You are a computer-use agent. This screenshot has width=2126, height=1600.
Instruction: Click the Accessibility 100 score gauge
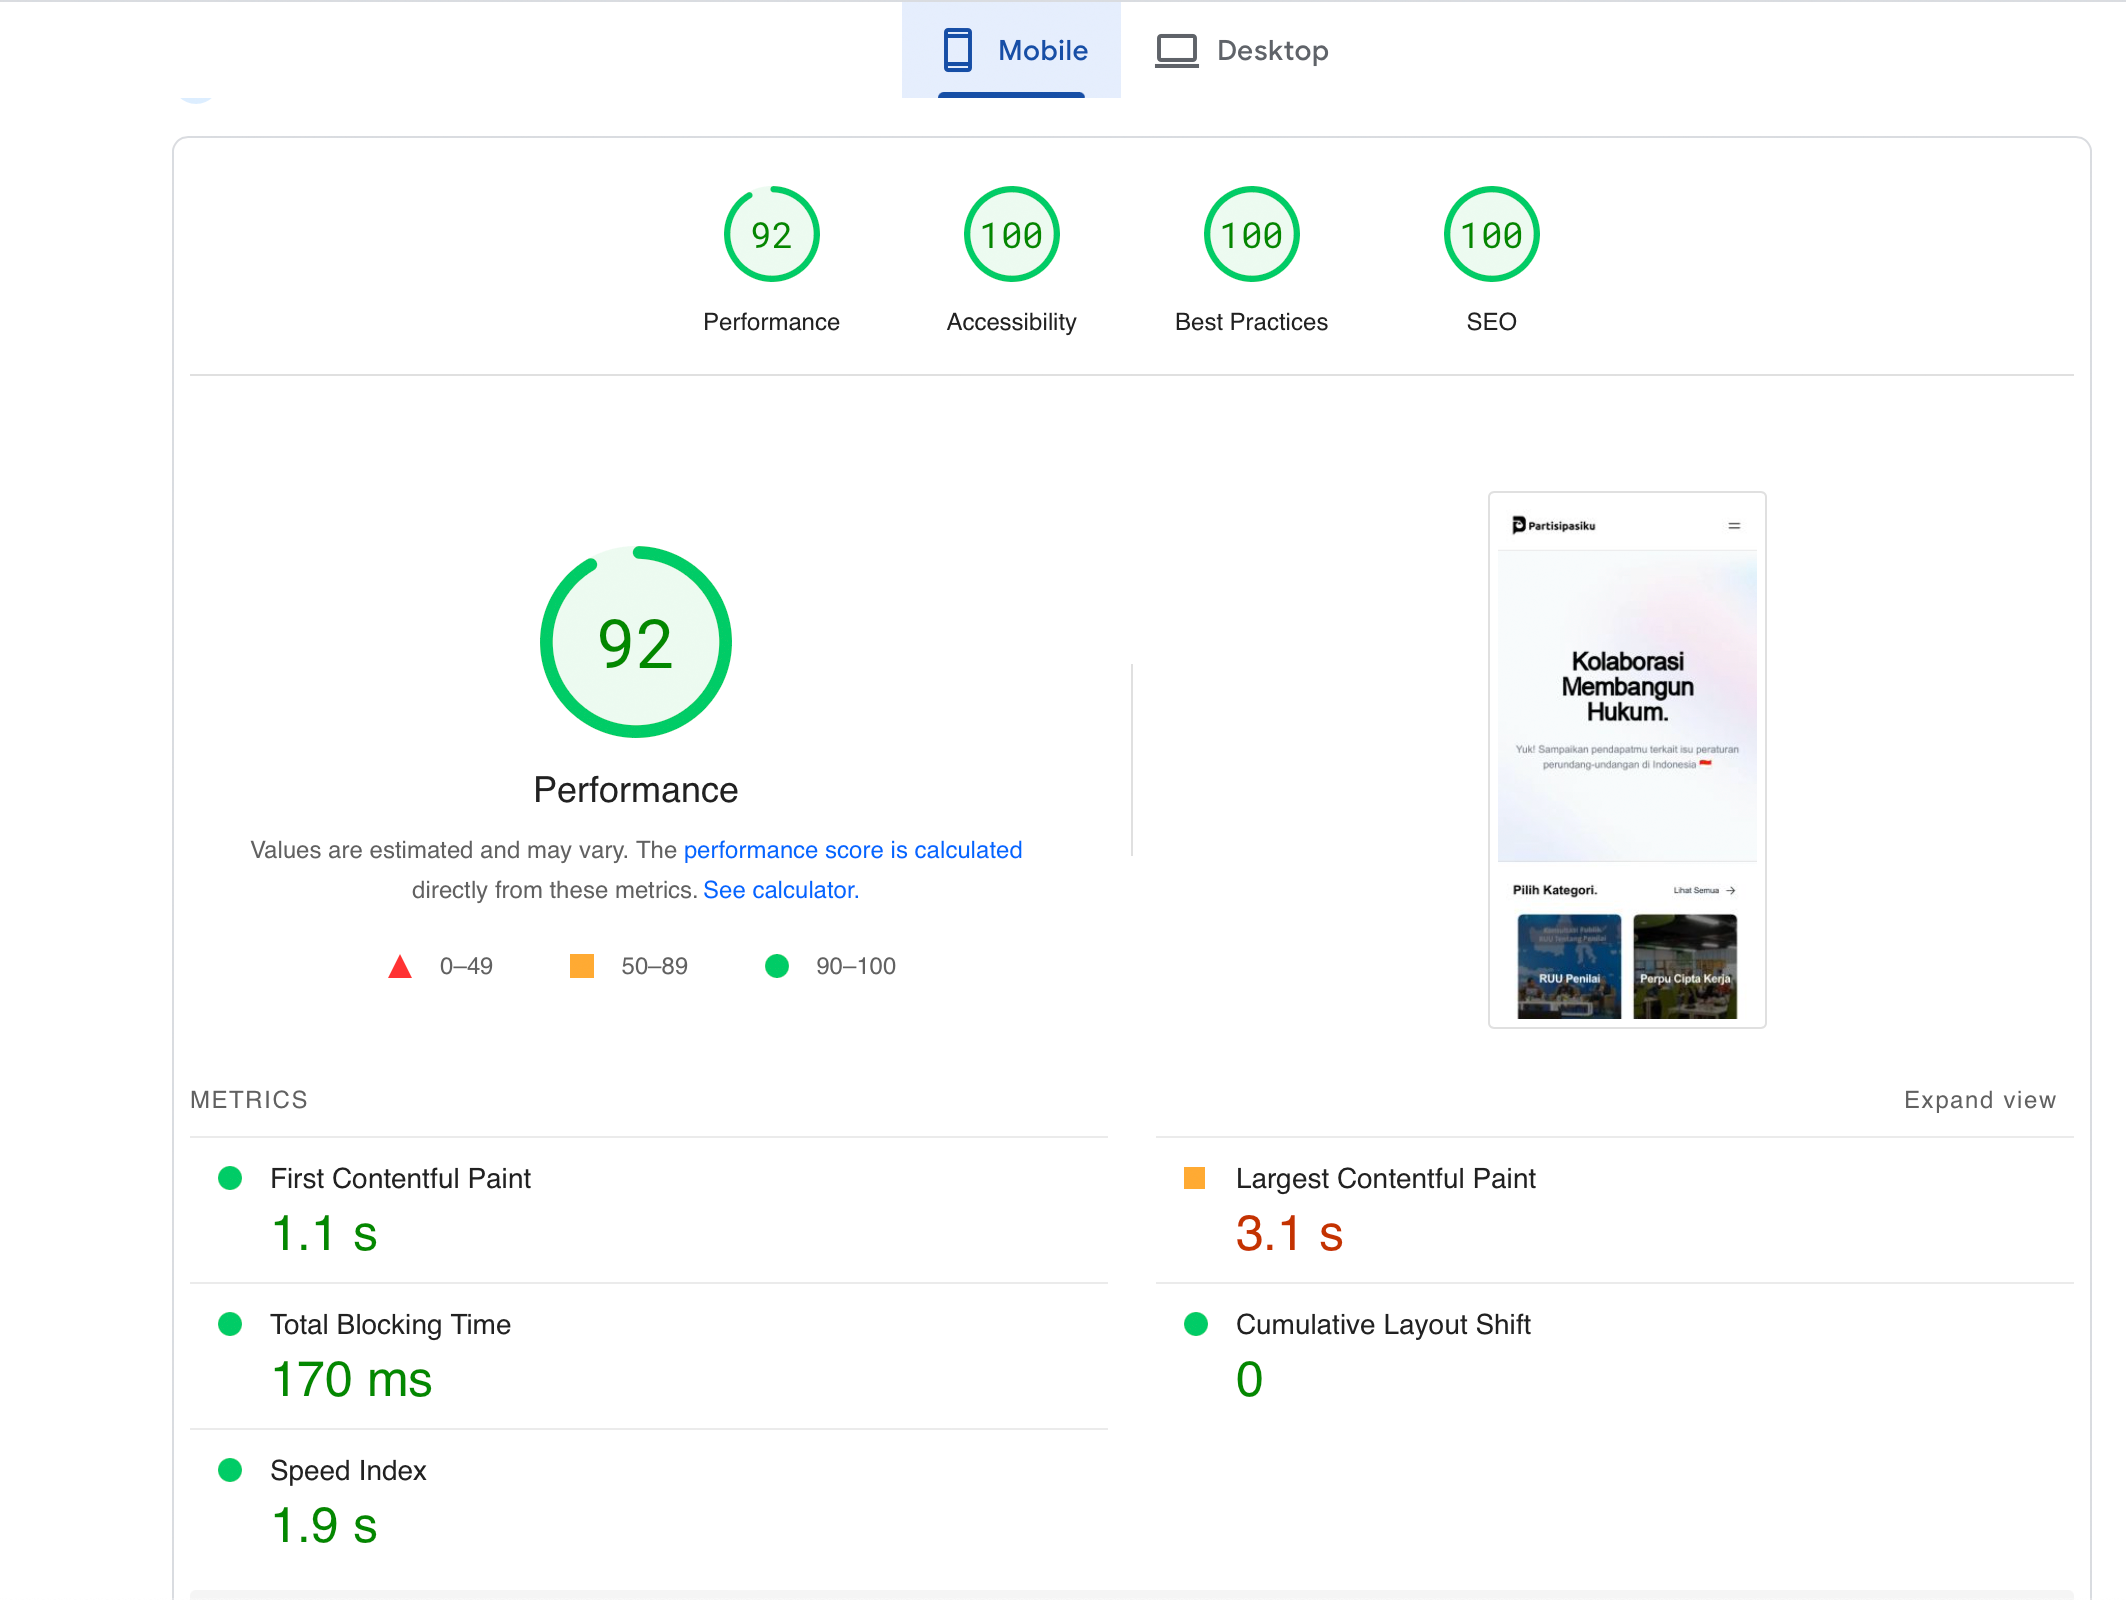1011,235
